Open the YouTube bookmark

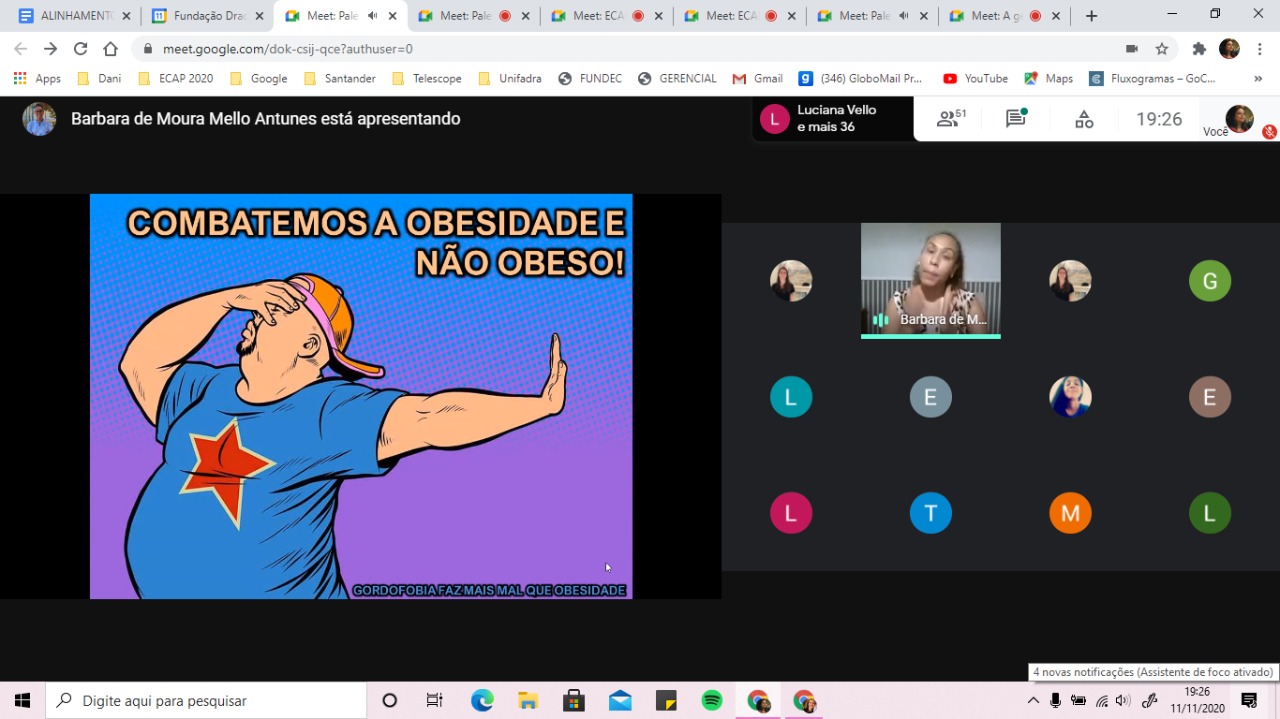click(975, 78)
